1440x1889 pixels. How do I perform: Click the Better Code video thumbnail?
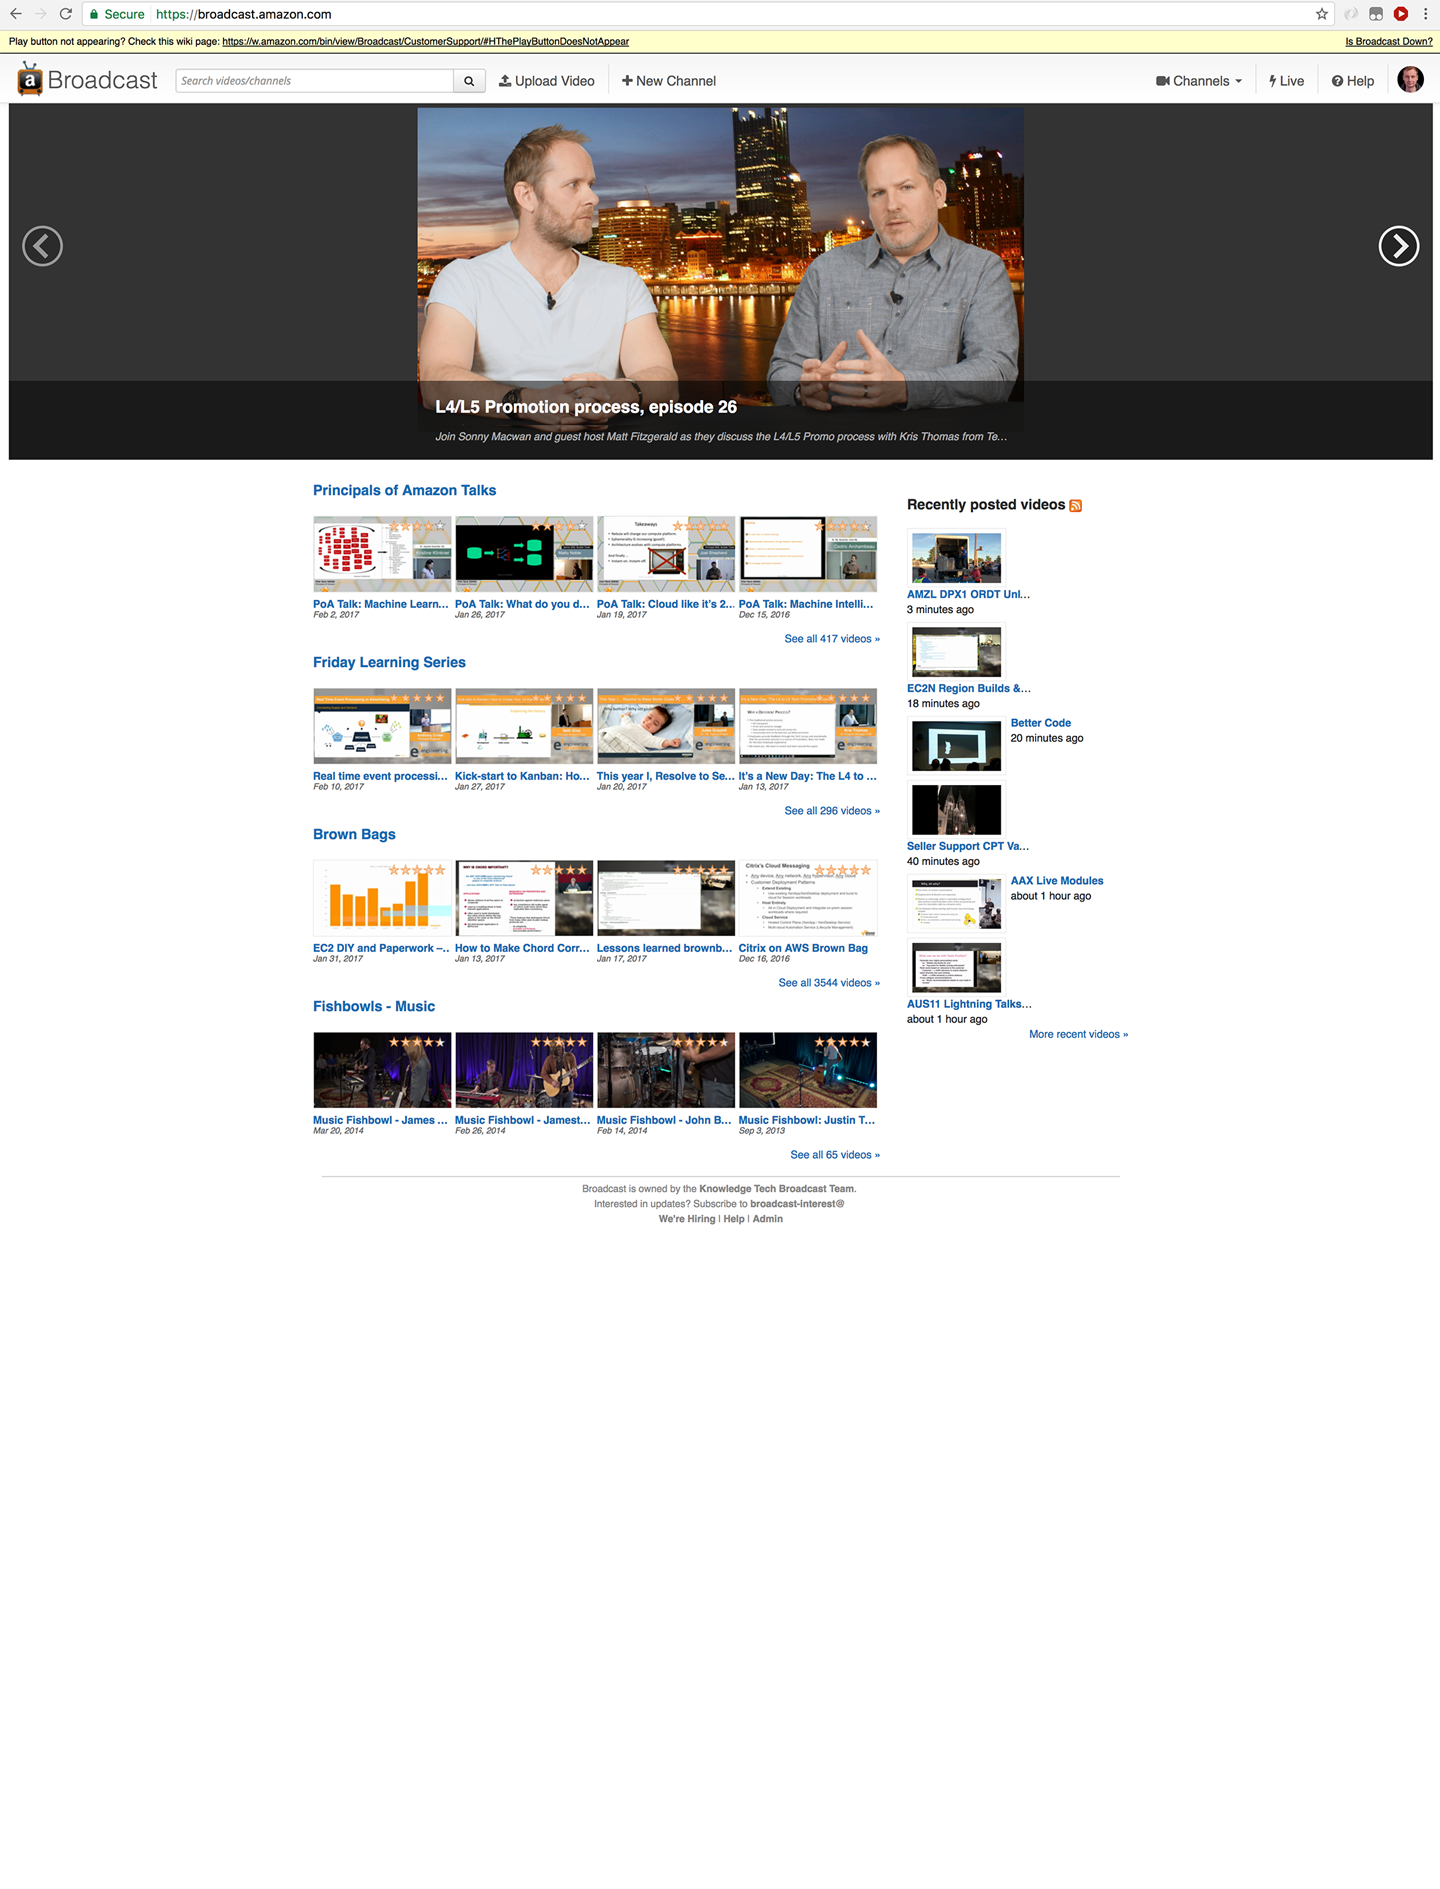pos(956,746)
